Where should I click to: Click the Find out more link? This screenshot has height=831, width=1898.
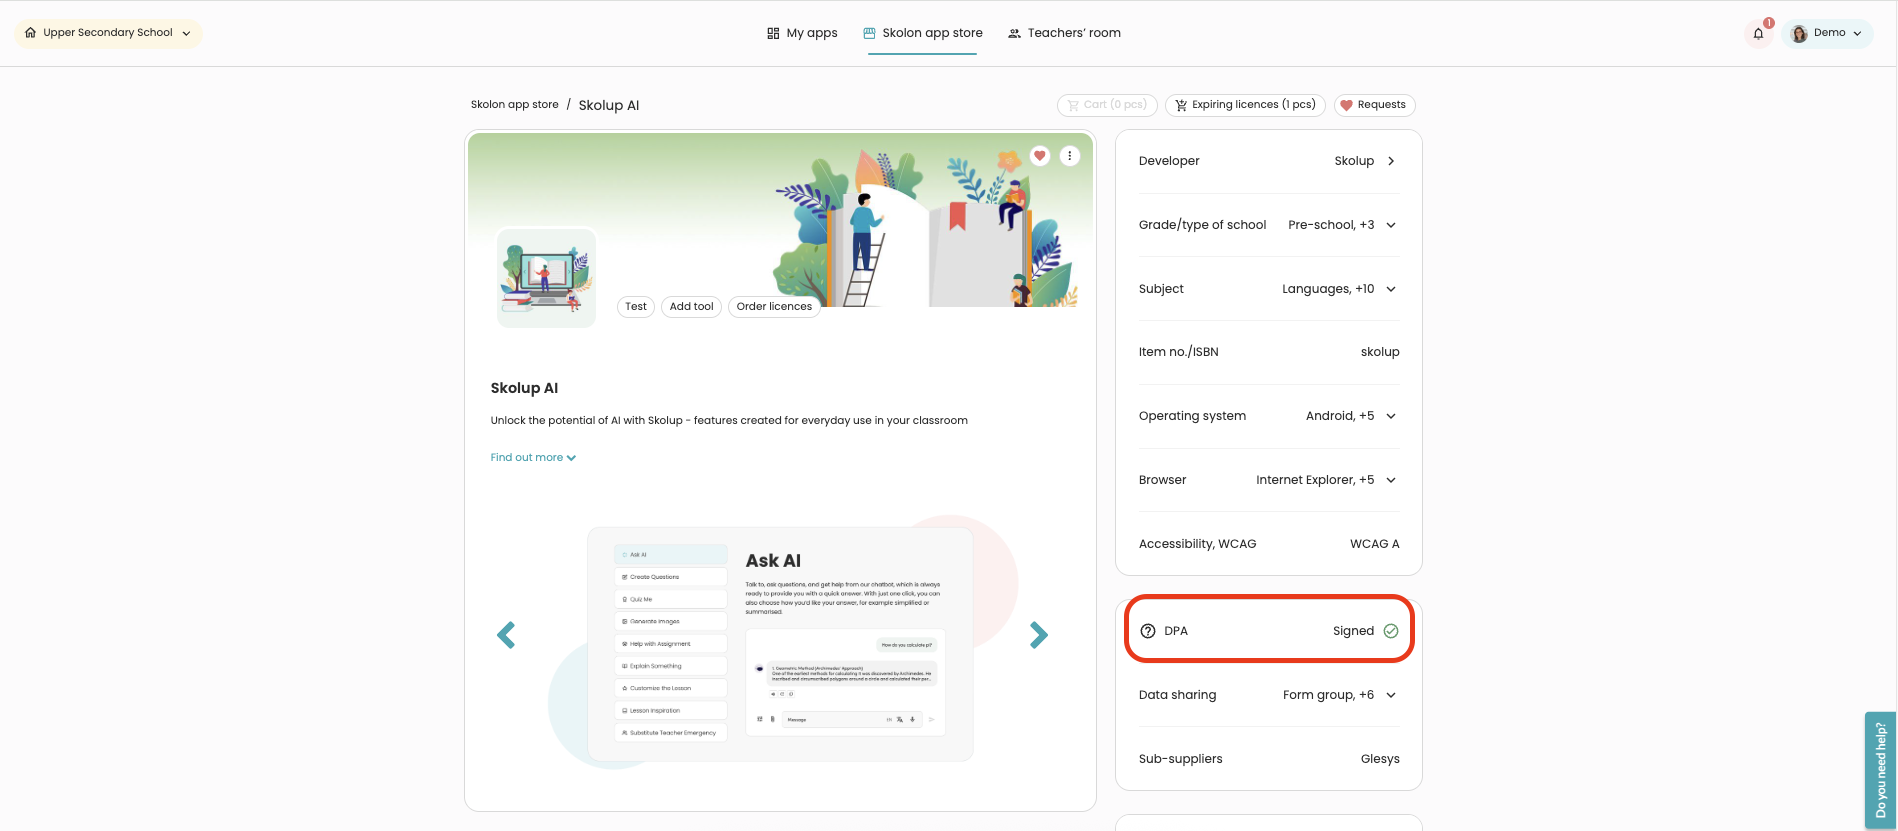coord(533,457)
